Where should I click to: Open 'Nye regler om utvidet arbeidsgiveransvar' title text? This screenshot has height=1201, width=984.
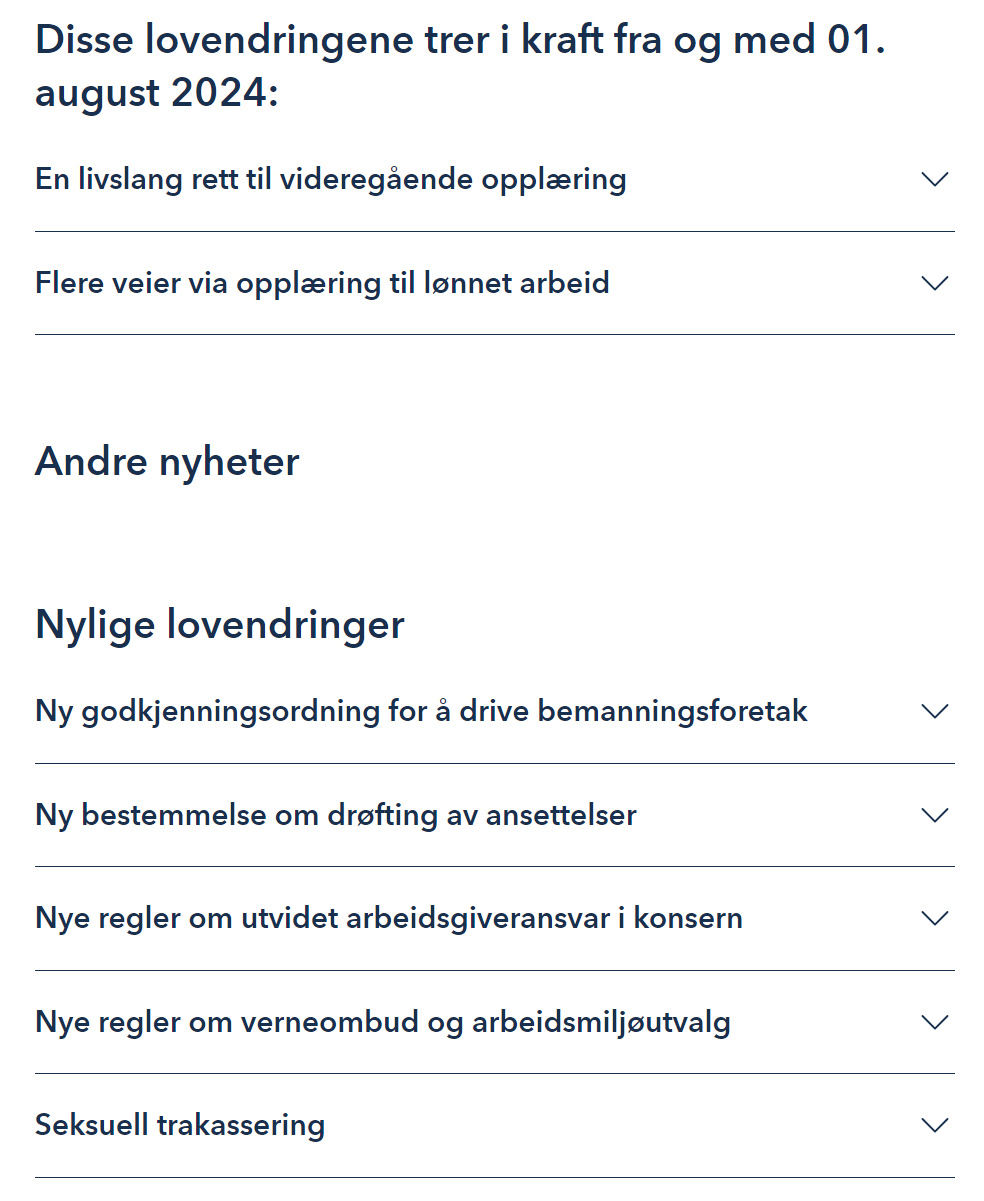point(389,918)
